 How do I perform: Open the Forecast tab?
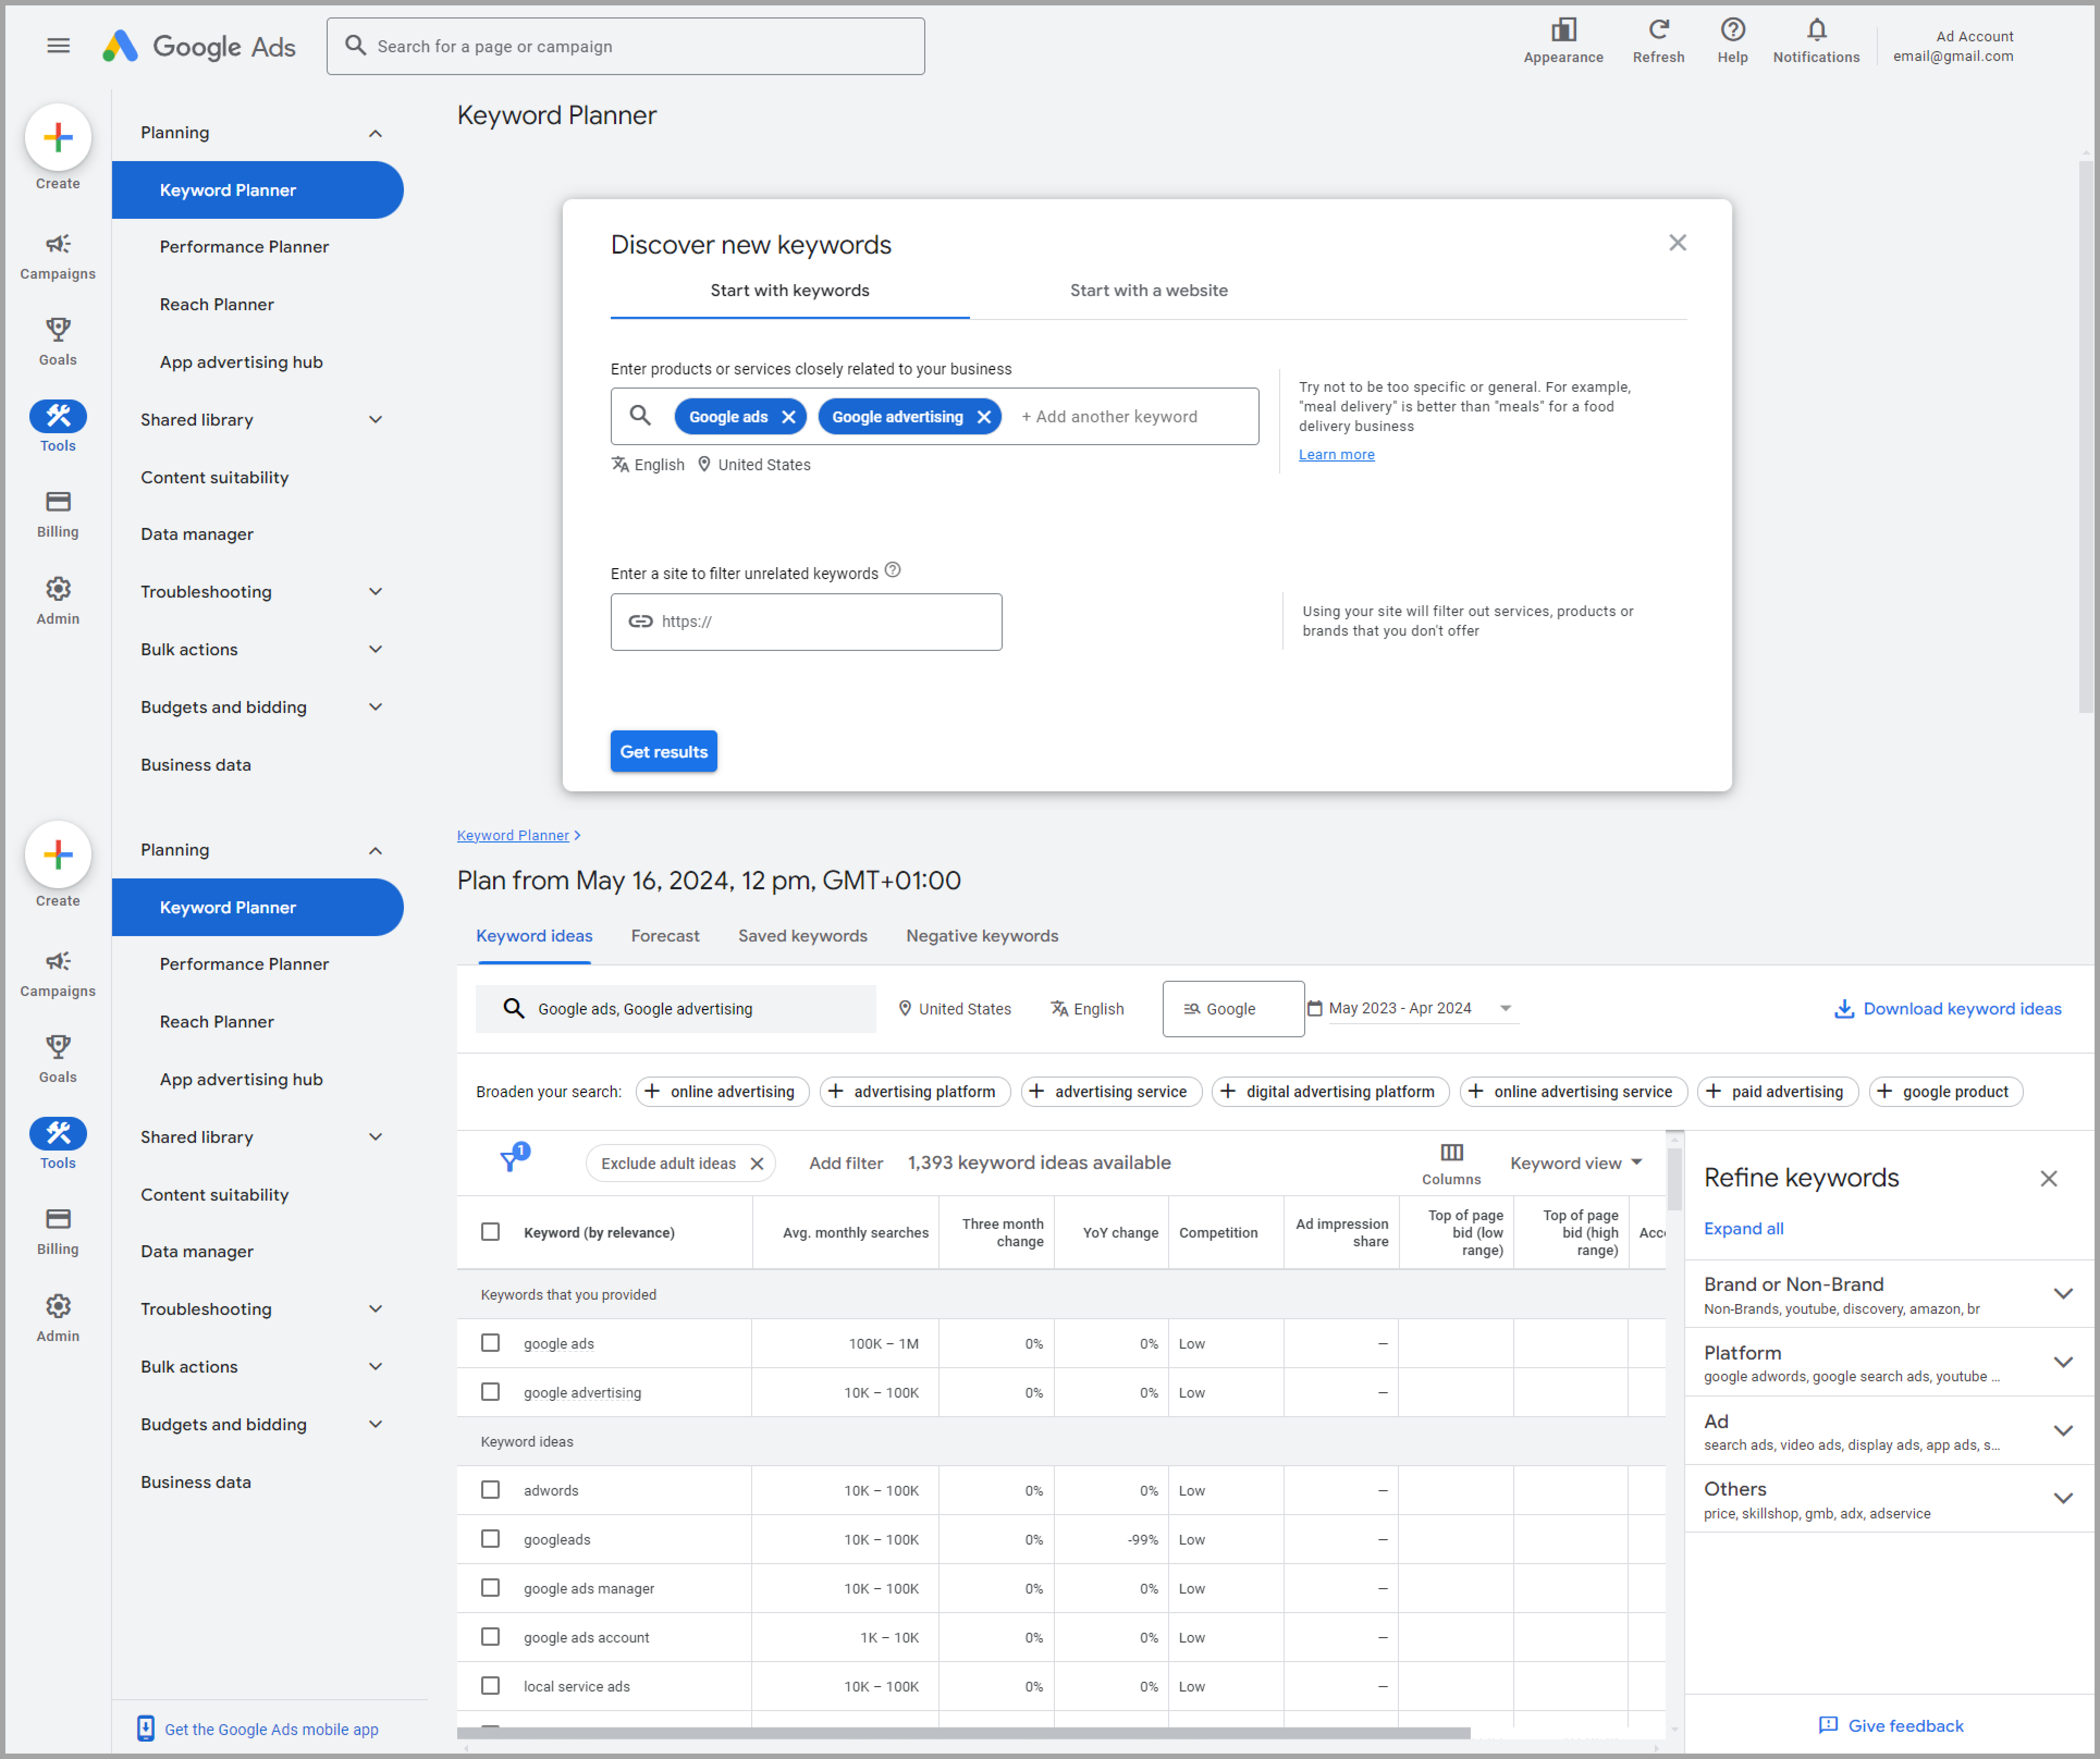pyautogui.click(x=665, y=936)
